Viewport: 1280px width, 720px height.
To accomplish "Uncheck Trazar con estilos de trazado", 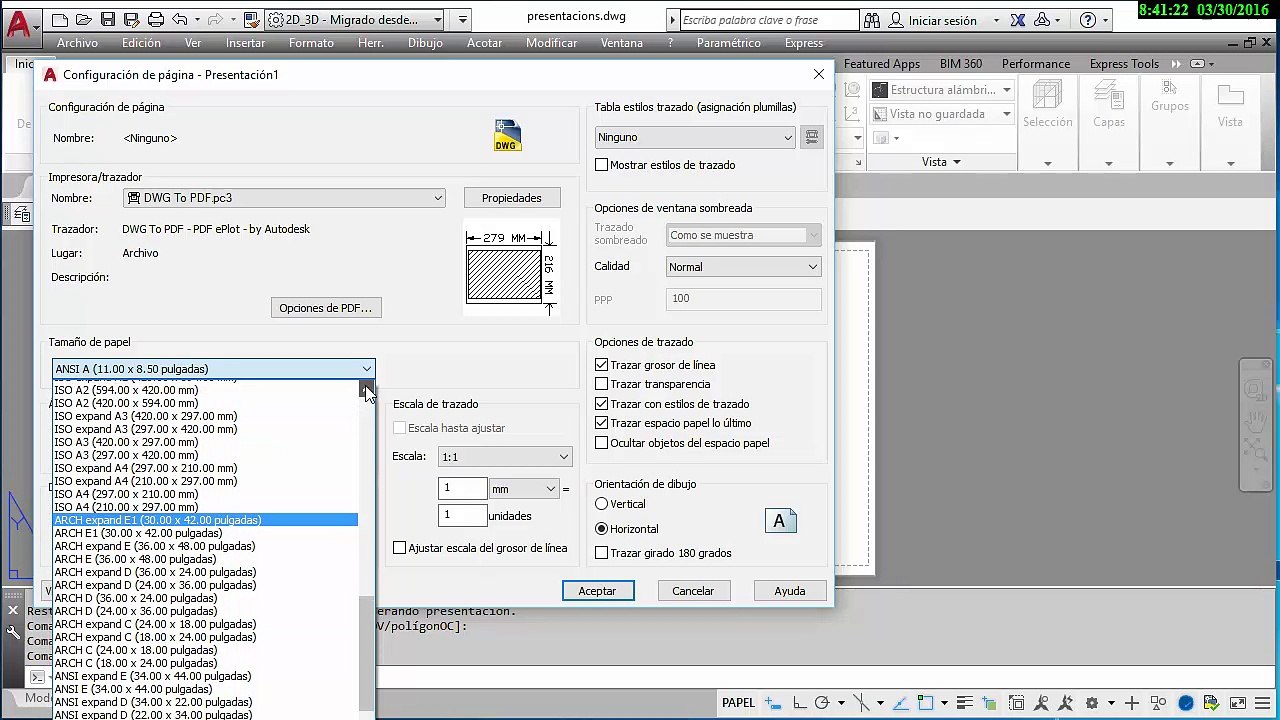I will pos(602,404).
